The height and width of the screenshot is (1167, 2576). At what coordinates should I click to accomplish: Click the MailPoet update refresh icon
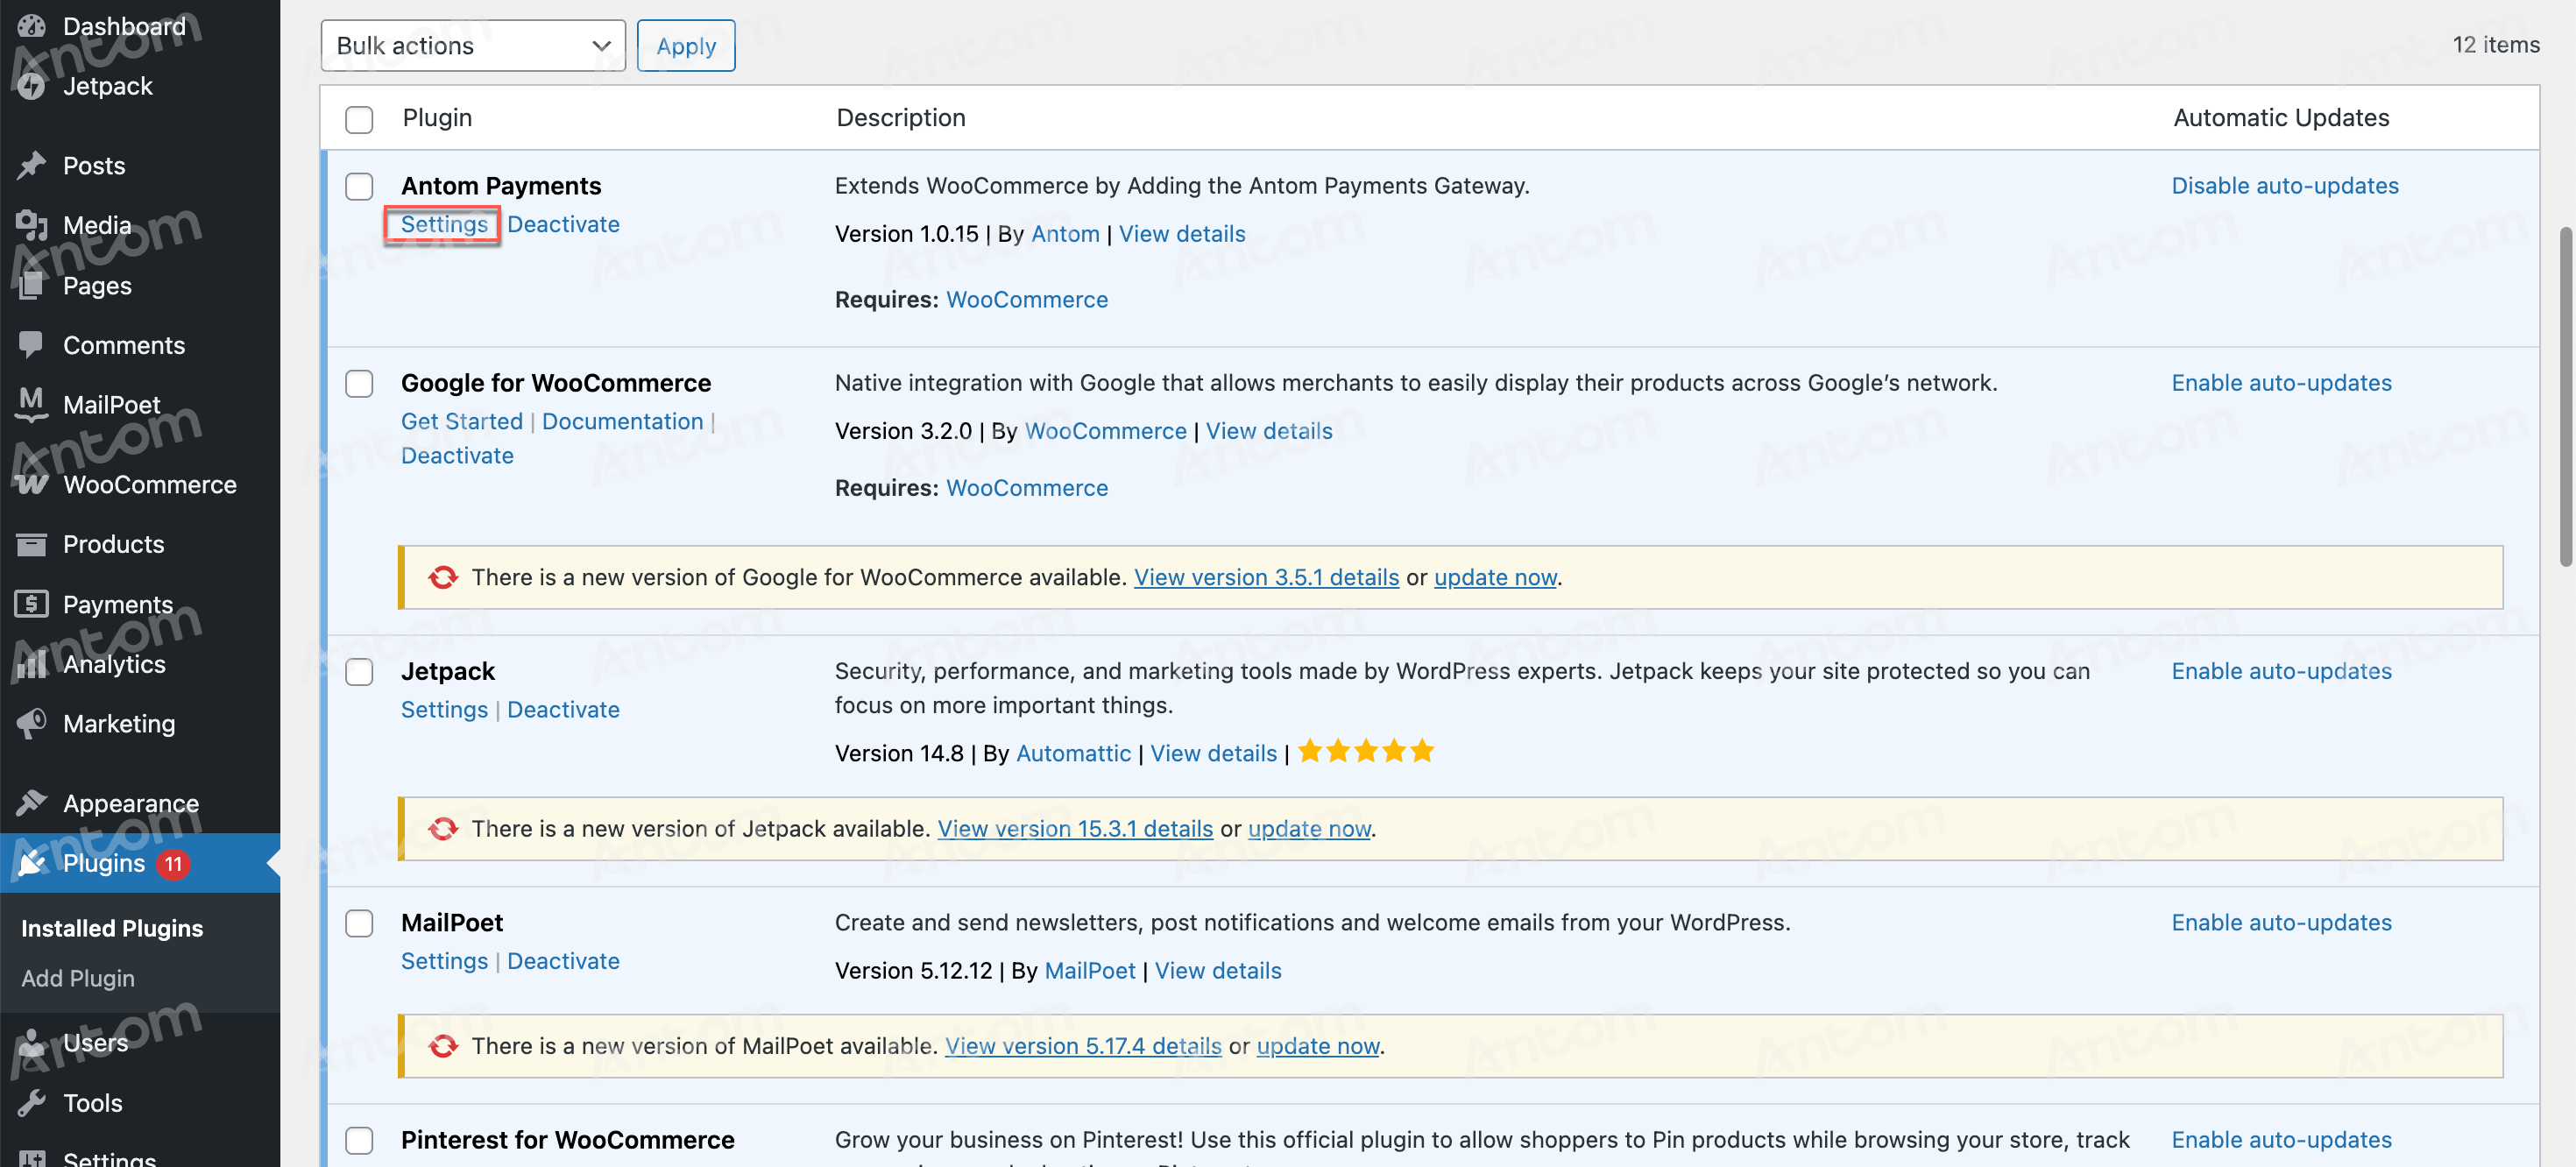tap(443, 1046)
